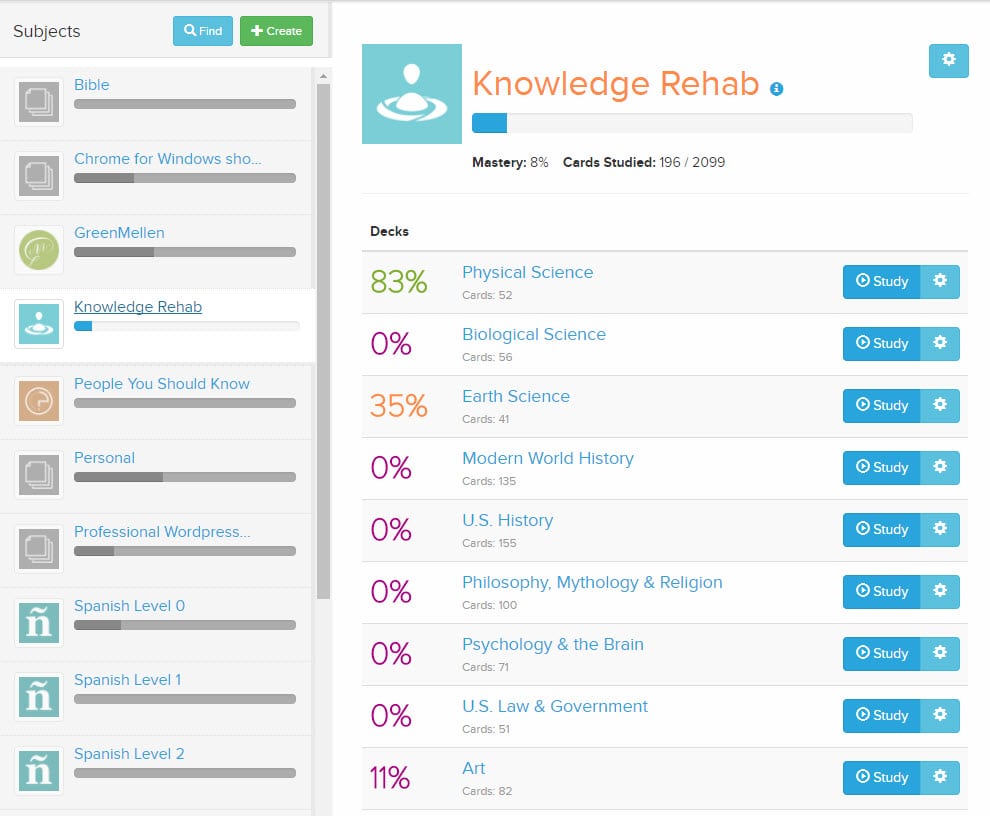Click the Bible subject deck icon
This screenshot has height=816, width=990.
pos(39,102)
